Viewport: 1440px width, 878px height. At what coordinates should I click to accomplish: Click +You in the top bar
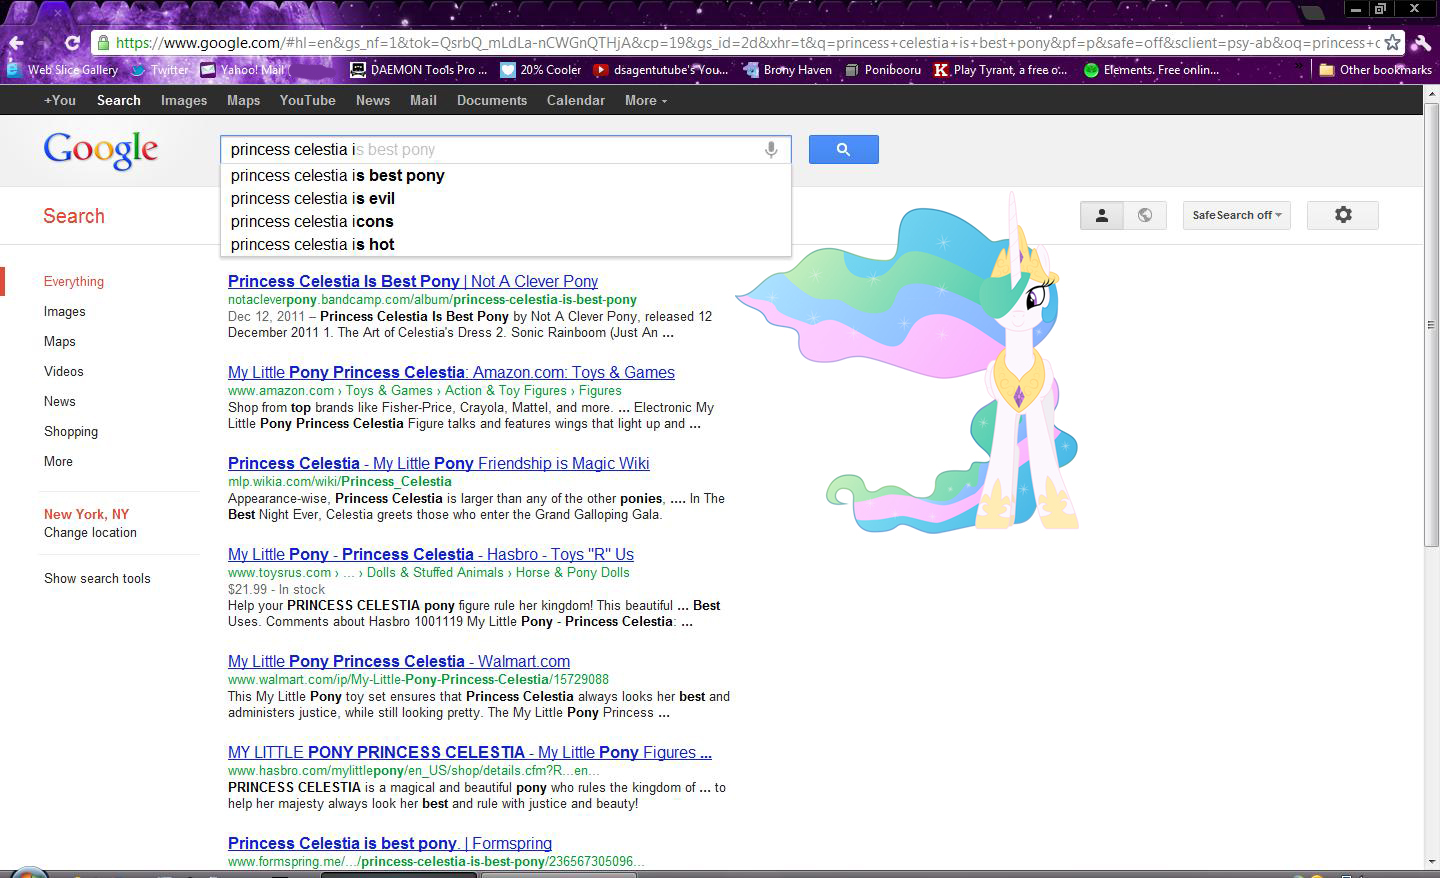pyautogui.click(x=60, y=100)
